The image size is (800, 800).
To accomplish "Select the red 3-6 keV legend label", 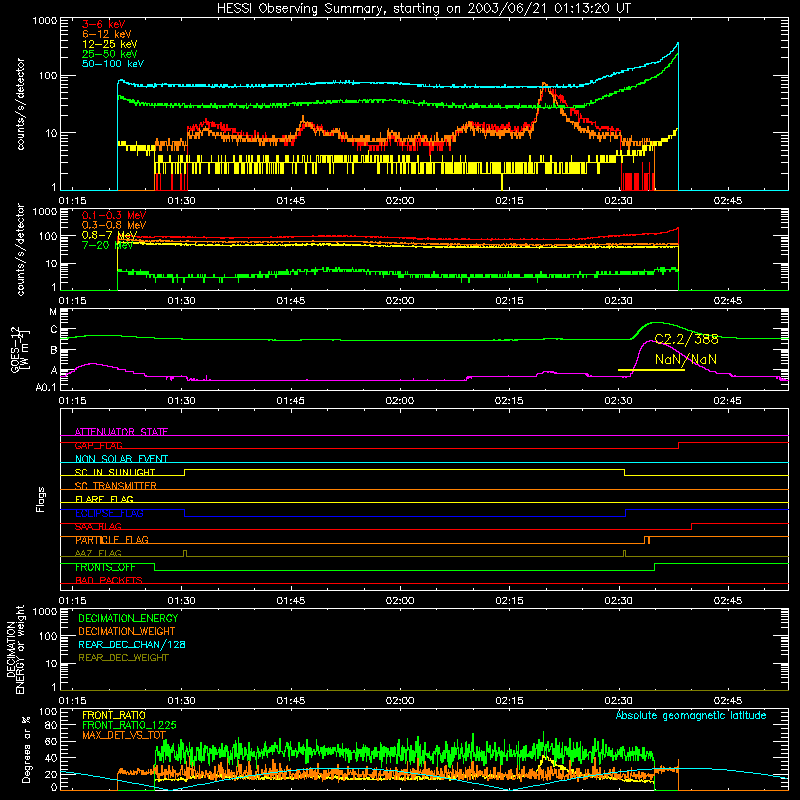I will click(x=103, y=24).
